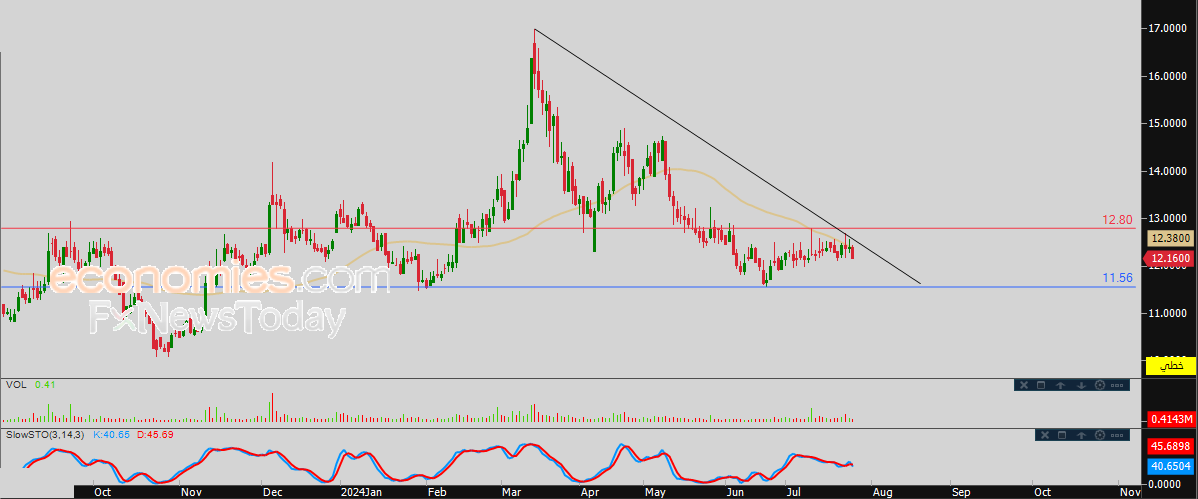
Task: Click the Aug label on time axis
Action: pyautogui.click(x=882, y=491)
